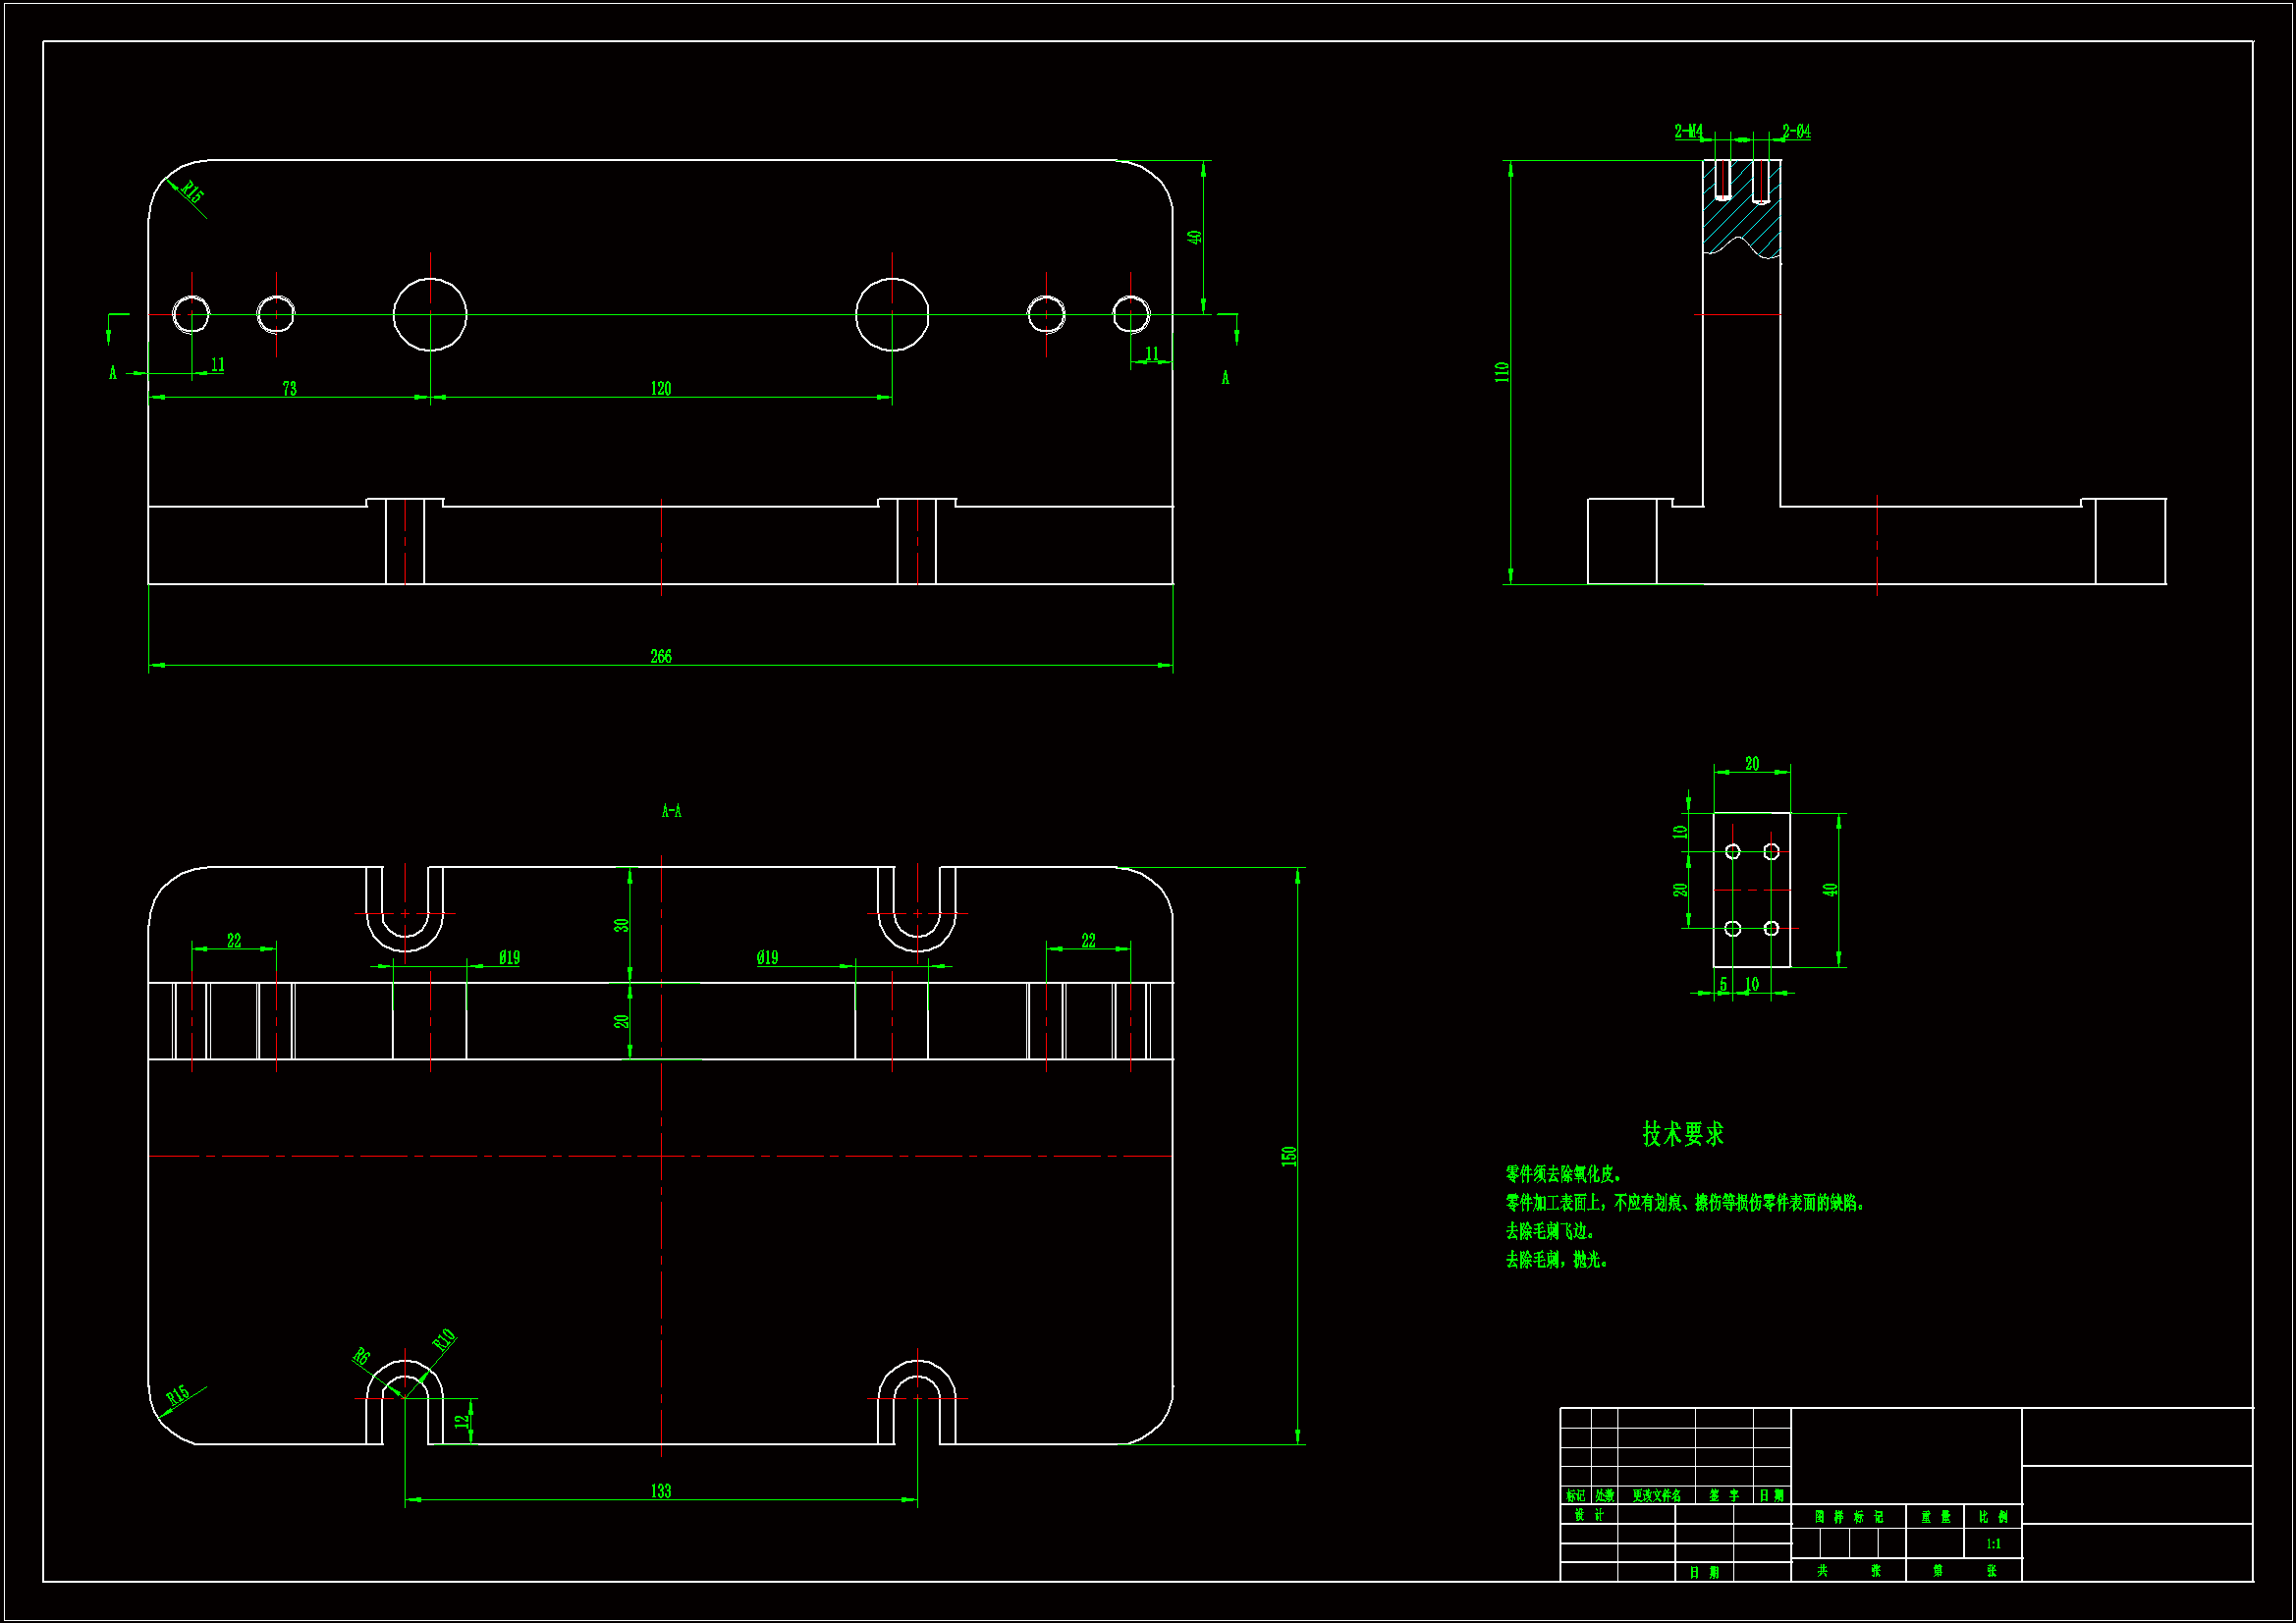Screen dimensions: 2296x1623
Task: Click the 73 dimension in top view
Action: click(289, 389)
